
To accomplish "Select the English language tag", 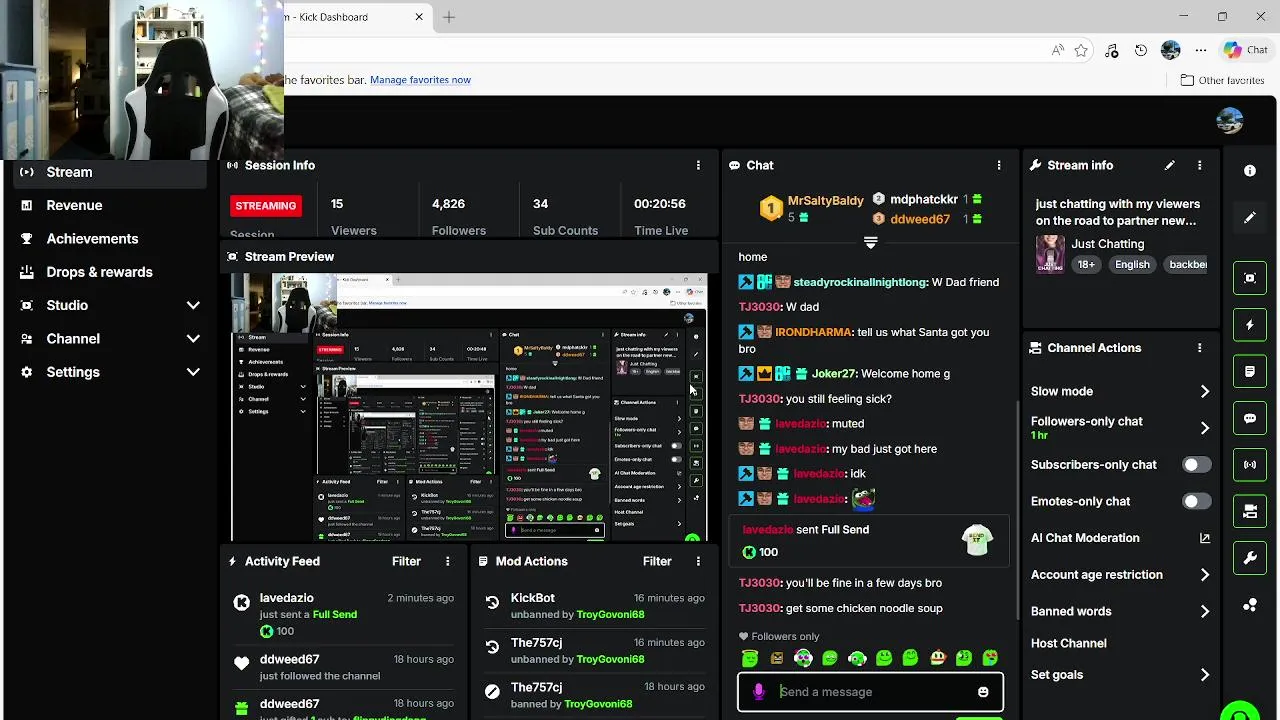I will point(1132,265).
